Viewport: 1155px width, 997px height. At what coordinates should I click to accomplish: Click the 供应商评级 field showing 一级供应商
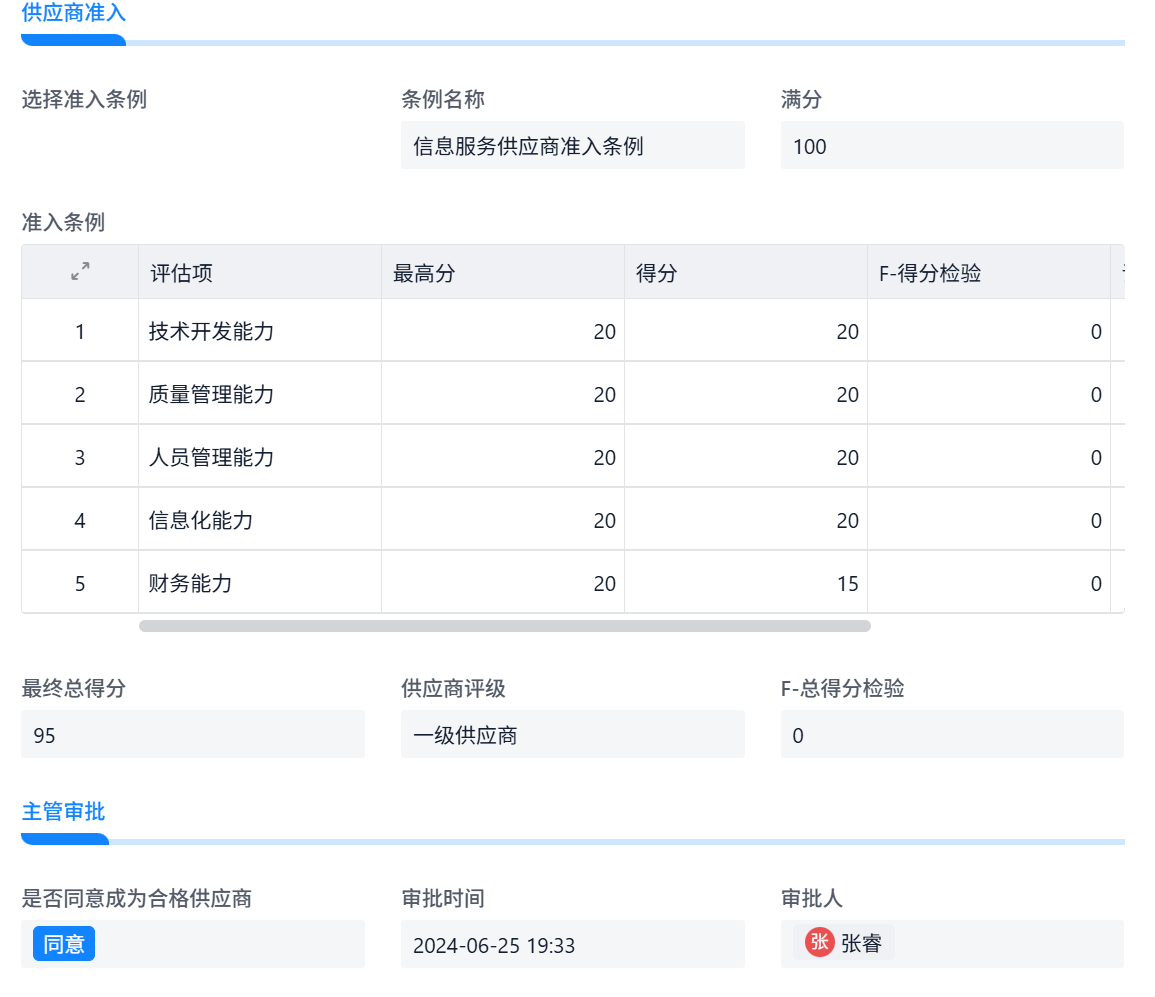pyautogui.click(x=572, y=735)
